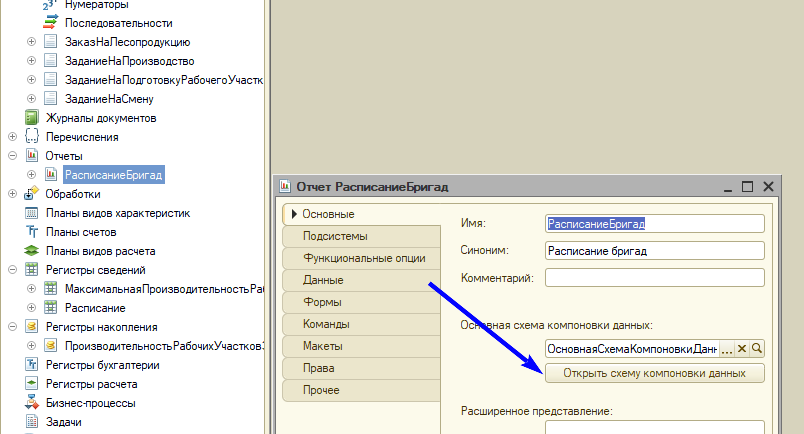Clear schema field with the X button
Image resolution: width=804 pixels, height=434 pixels.
point(742,348)
